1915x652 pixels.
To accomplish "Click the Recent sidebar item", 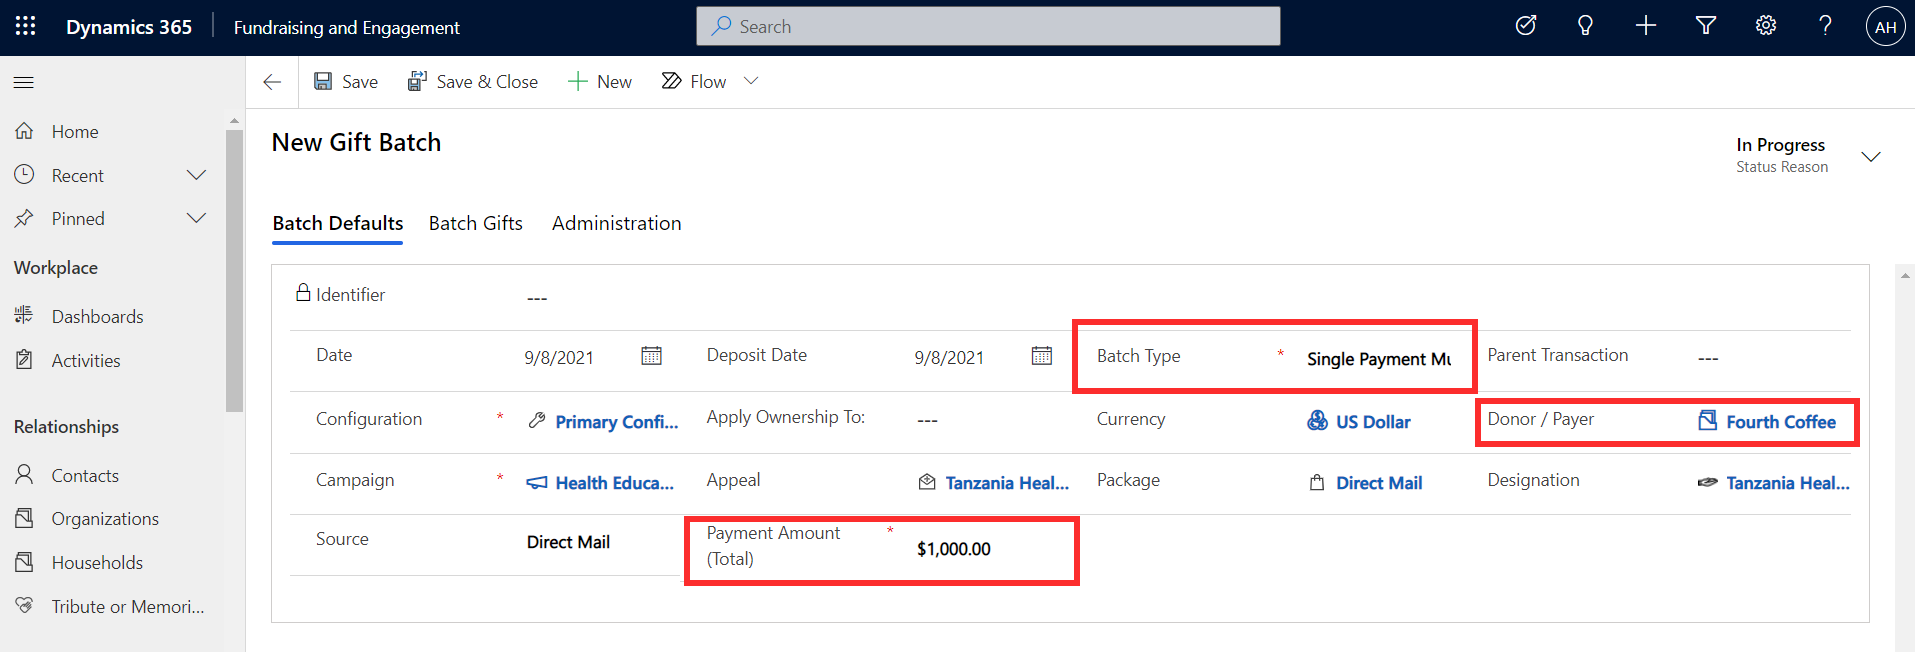I will 78,176.
